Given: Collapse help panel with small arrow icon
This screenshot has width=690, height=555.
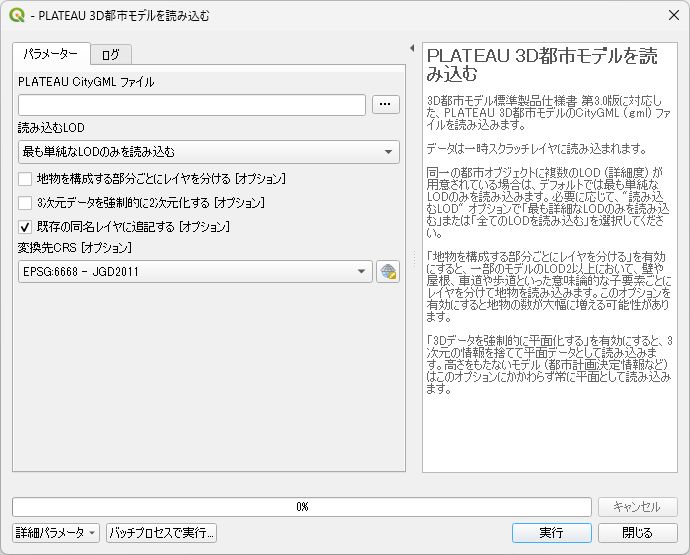Looking at the screenshot, I should click(412, 48).
